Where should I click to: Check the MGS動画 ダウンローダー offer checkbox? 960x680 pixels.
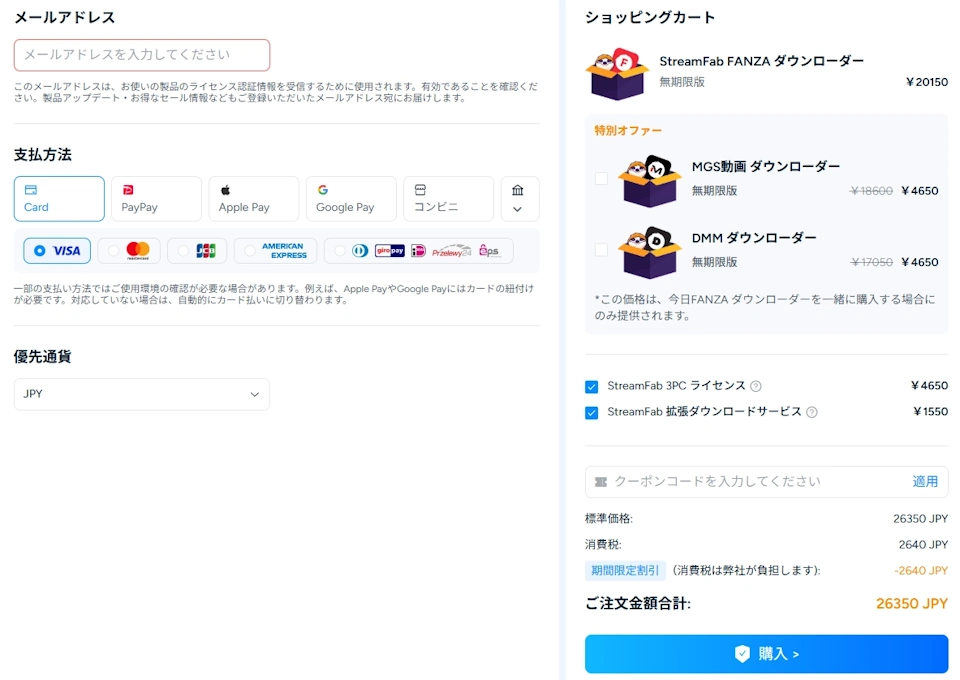(x=601, y=179)
